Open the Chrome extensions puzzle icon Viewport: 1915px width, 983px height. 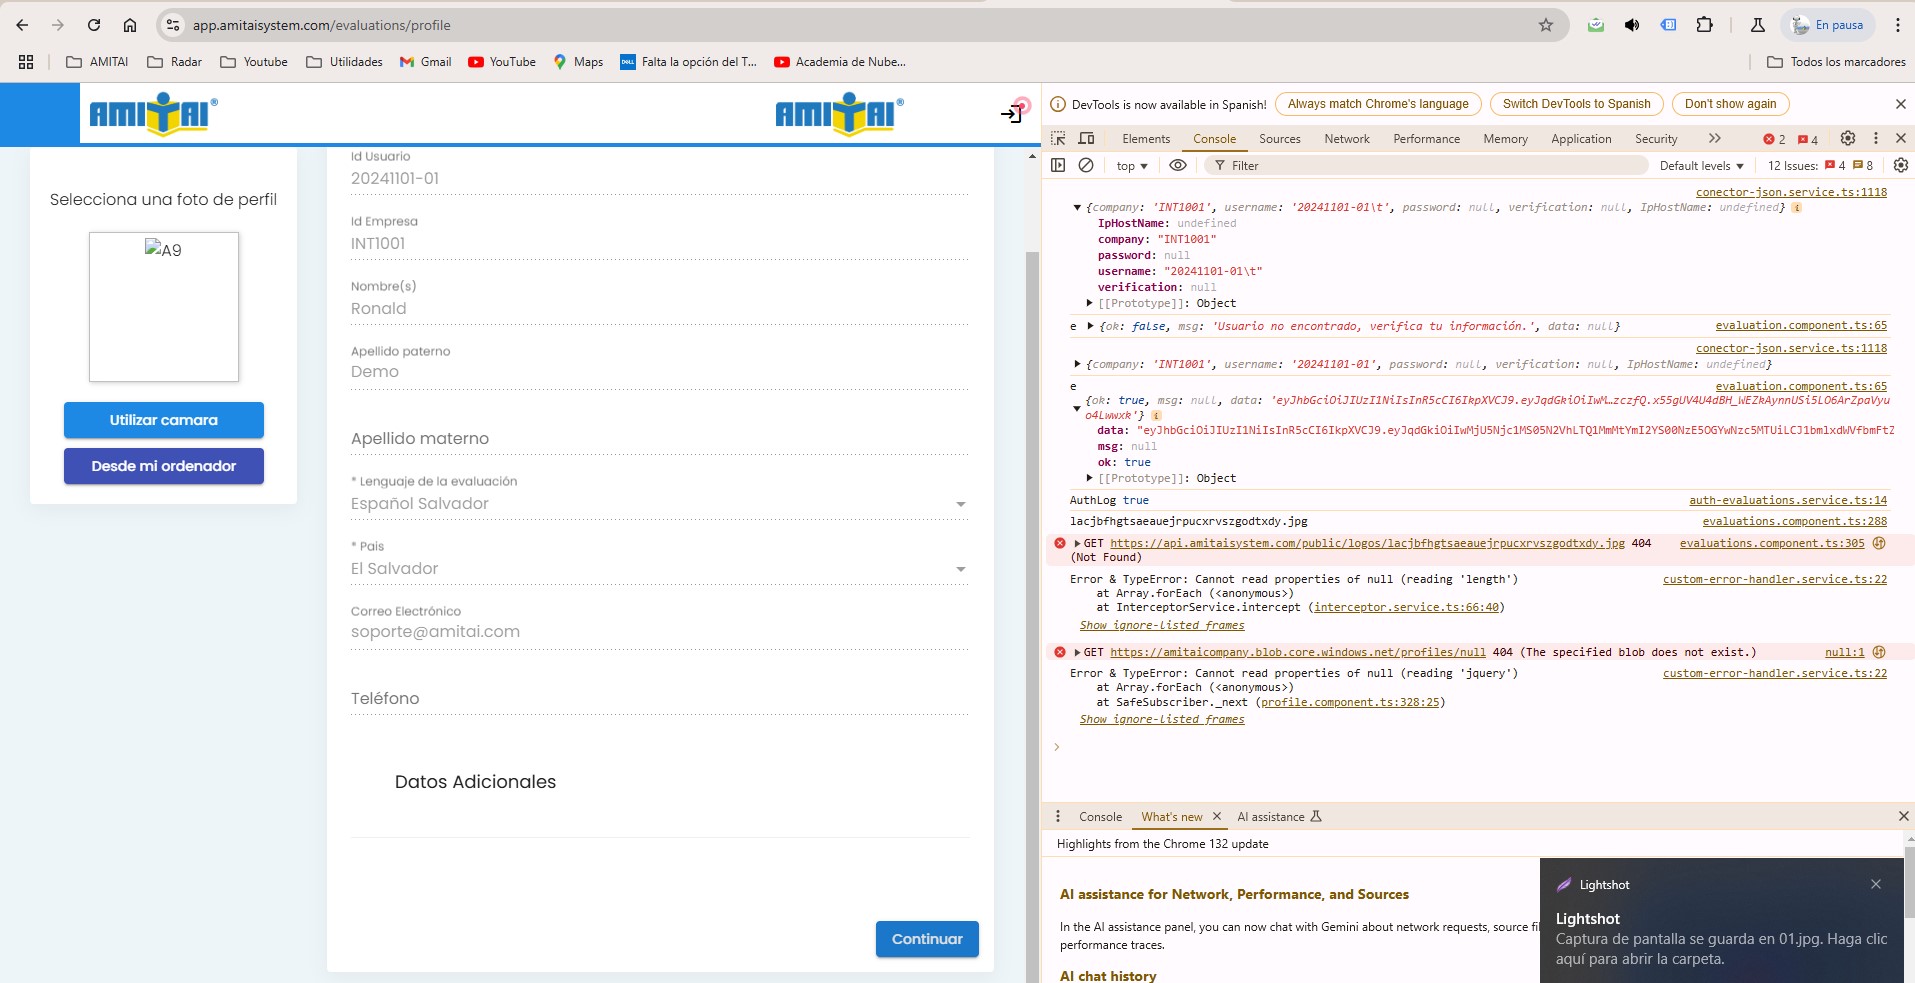[x=1705, y=25]
